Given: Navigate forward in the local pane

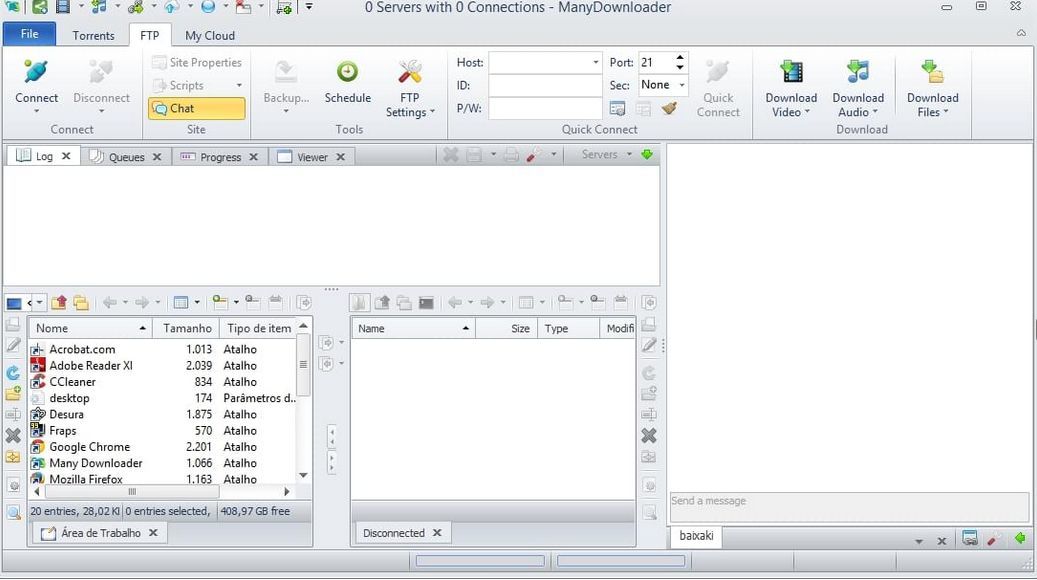Looking at the screenshot, I should [142, 303].
